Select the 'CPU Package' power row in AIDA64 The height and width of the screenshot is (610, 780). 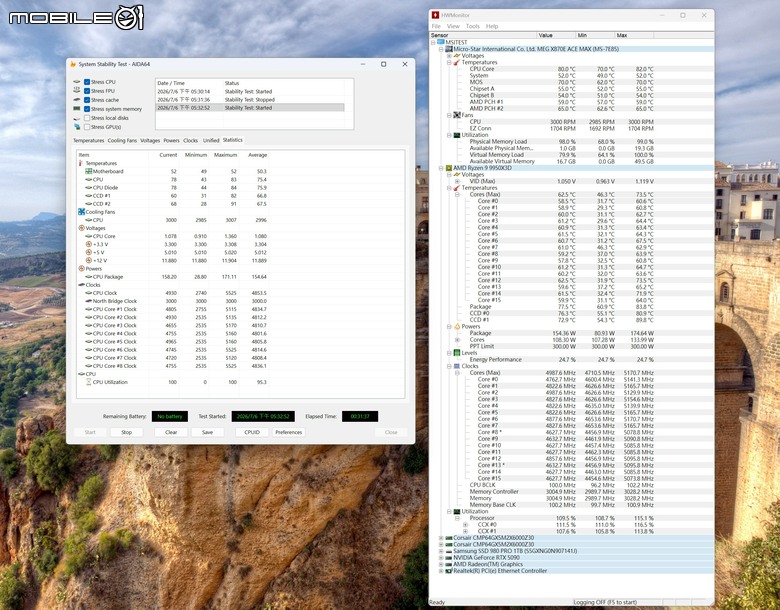(x=173, y=277)
